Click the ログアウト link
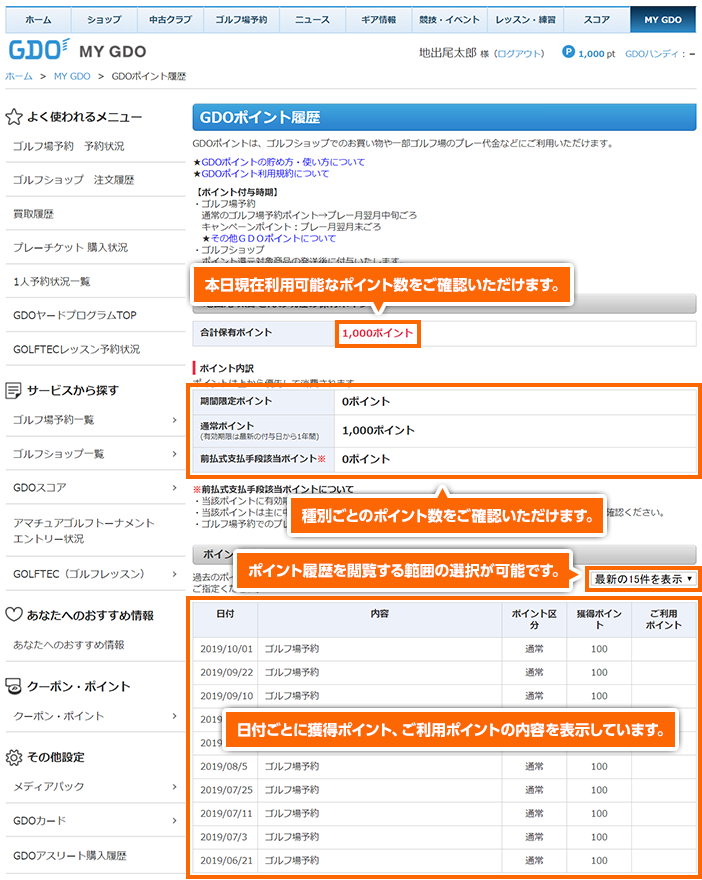Screen dimensions: 702x880 coord(520,54)
